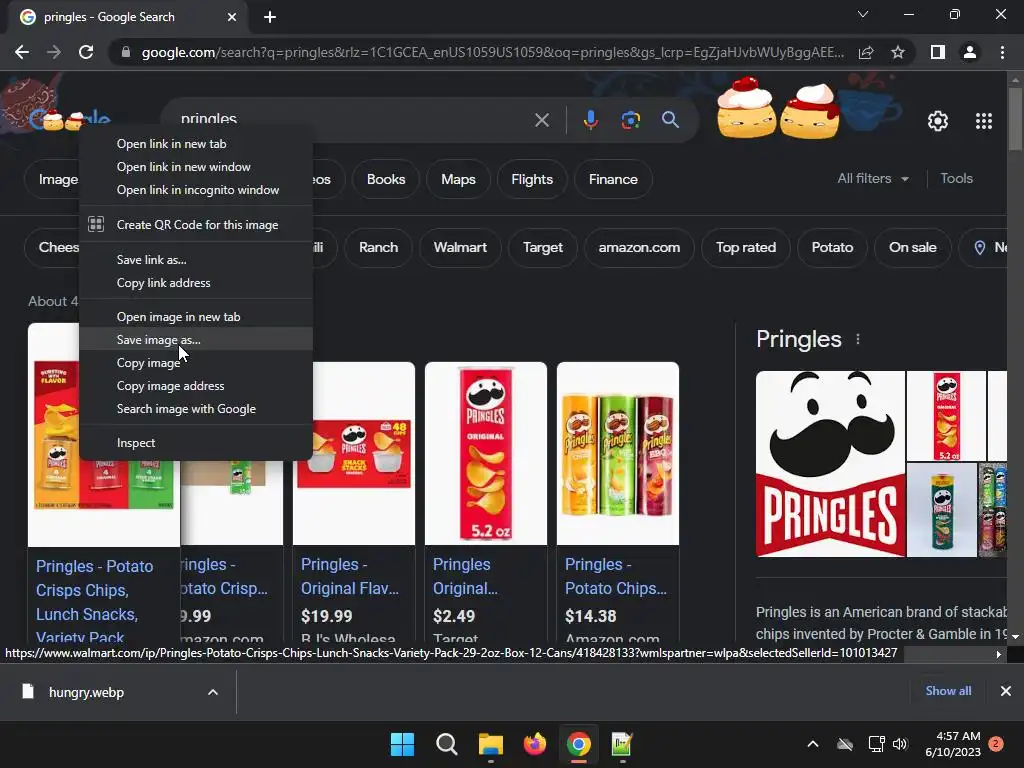Reload the page with the refresh icon
Viewport: 1024px width, 768px height.
[86, 52]
